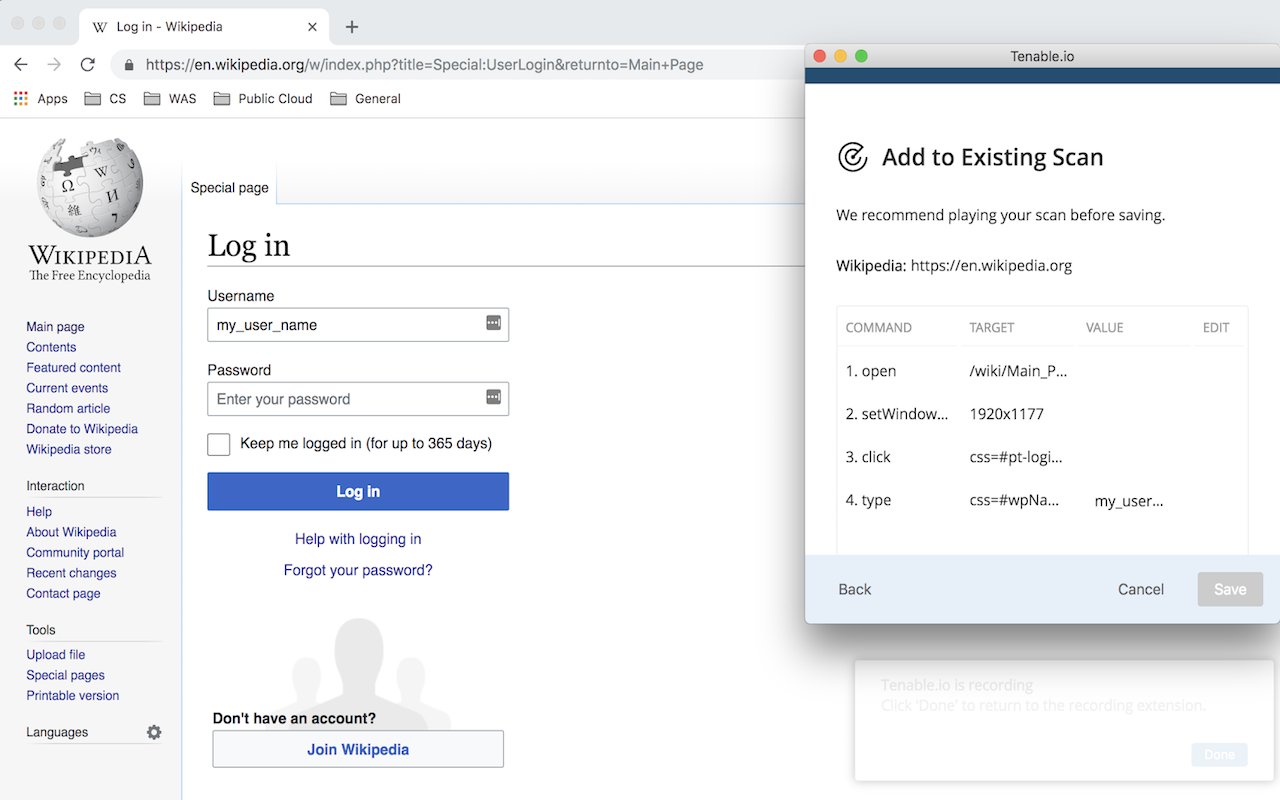Viewport: 1280px width, 800px height.
Task: Open Community portal link
Action: 75,552
